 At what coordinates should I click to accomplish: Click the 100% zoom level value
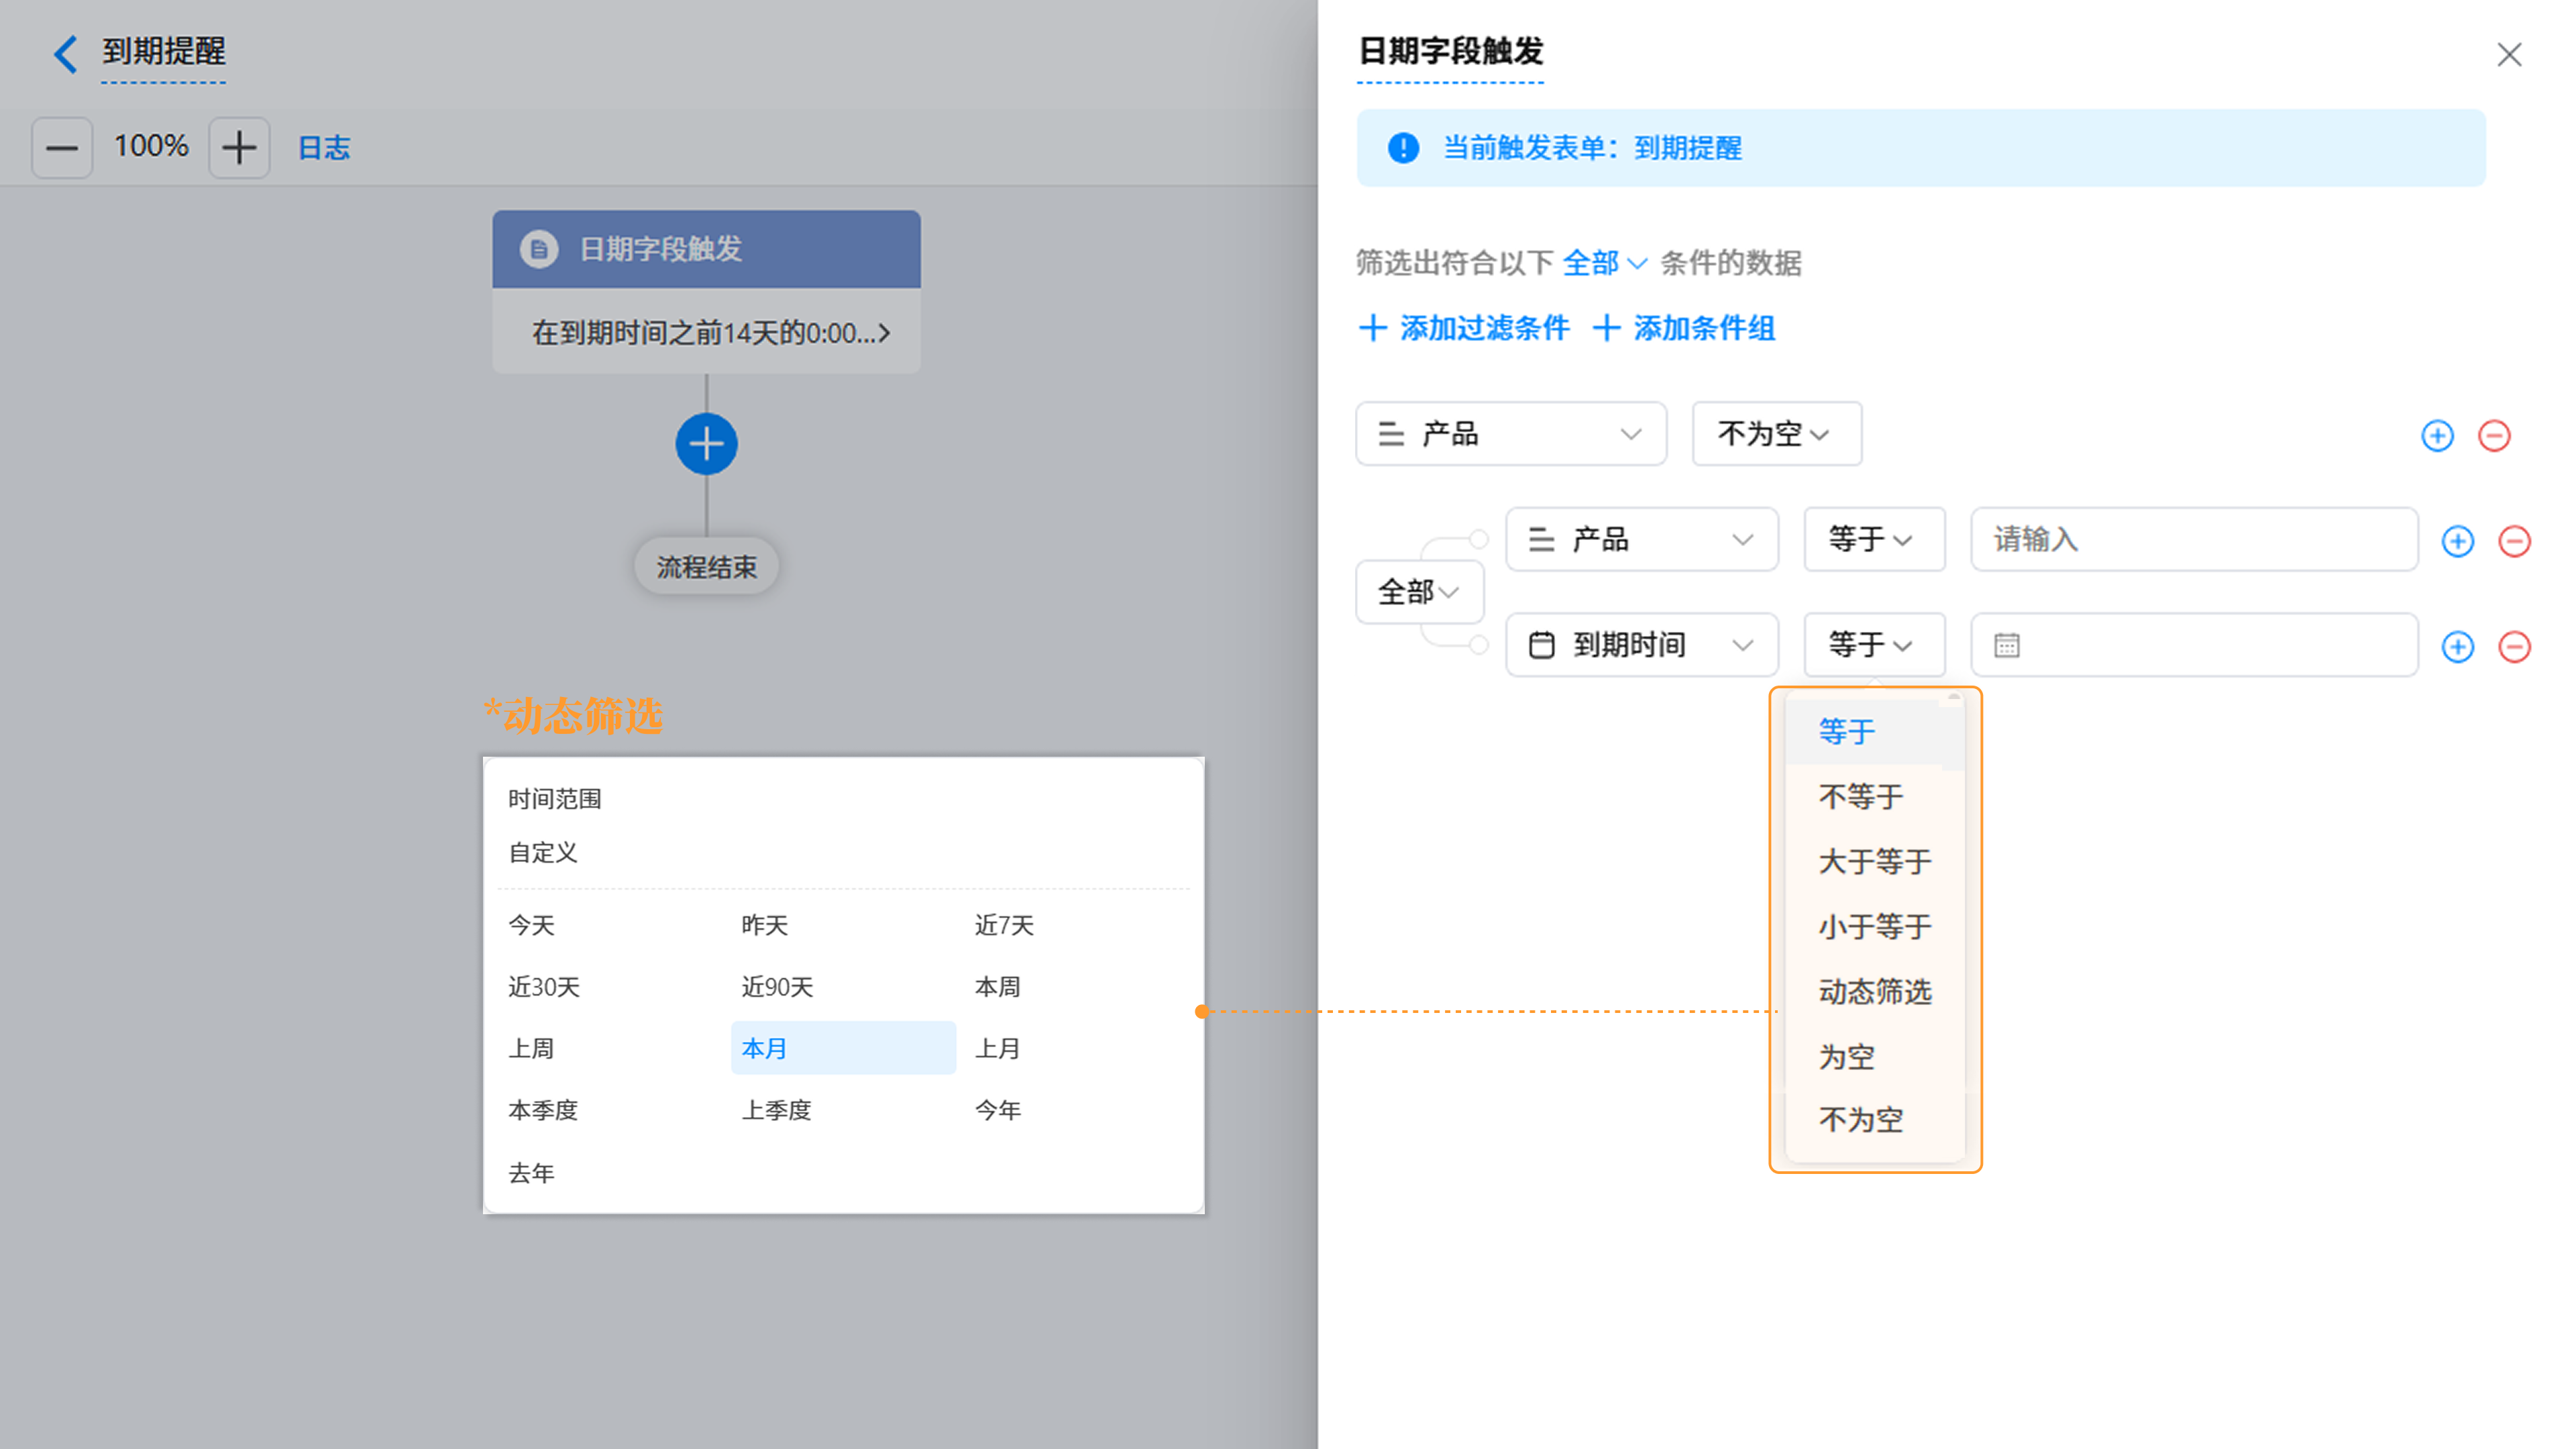click(x=151, y=146)
